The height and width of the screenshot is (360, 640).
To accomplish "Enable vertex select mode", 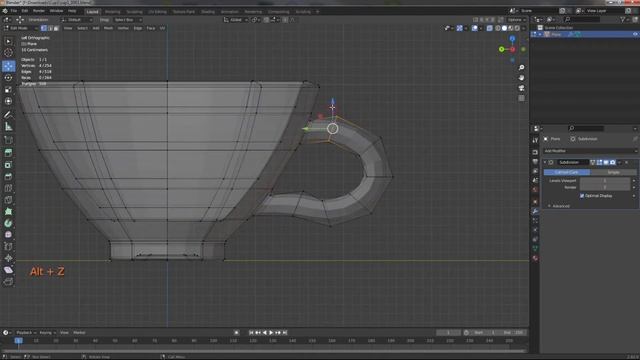I will pyautogui.click(x=44, y=28).
